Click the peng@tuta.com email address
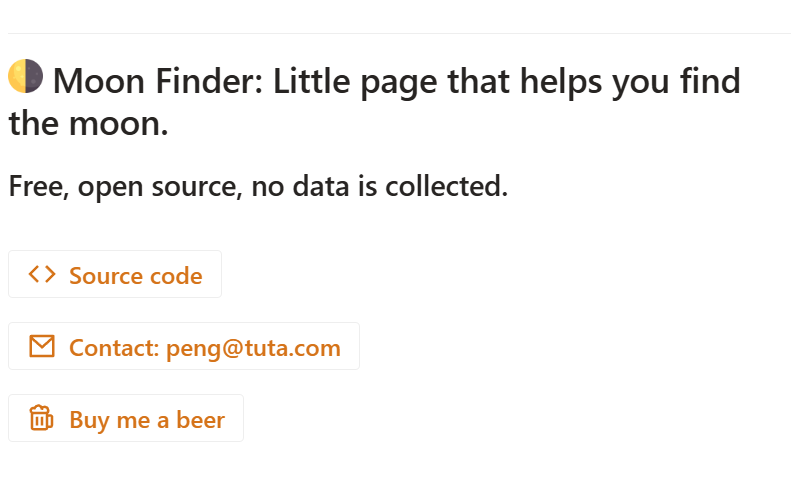This screenshot has height=480, width=793. 253,348
